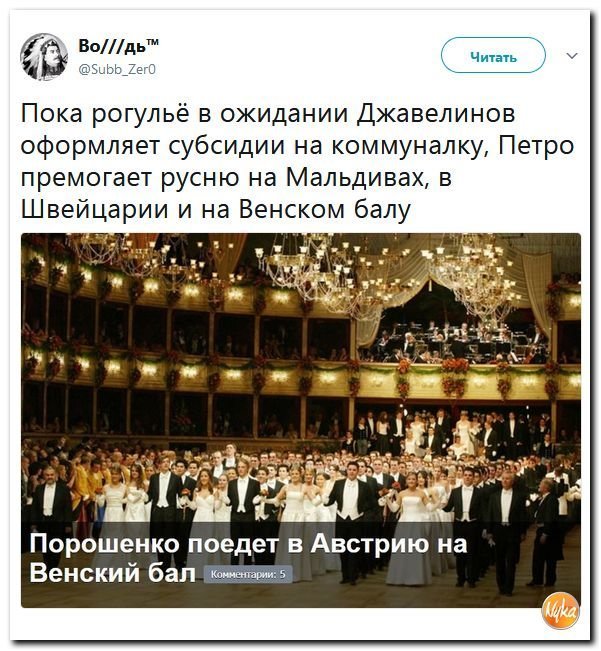Click the orchestra balcony in the photo

pos(457,338)
